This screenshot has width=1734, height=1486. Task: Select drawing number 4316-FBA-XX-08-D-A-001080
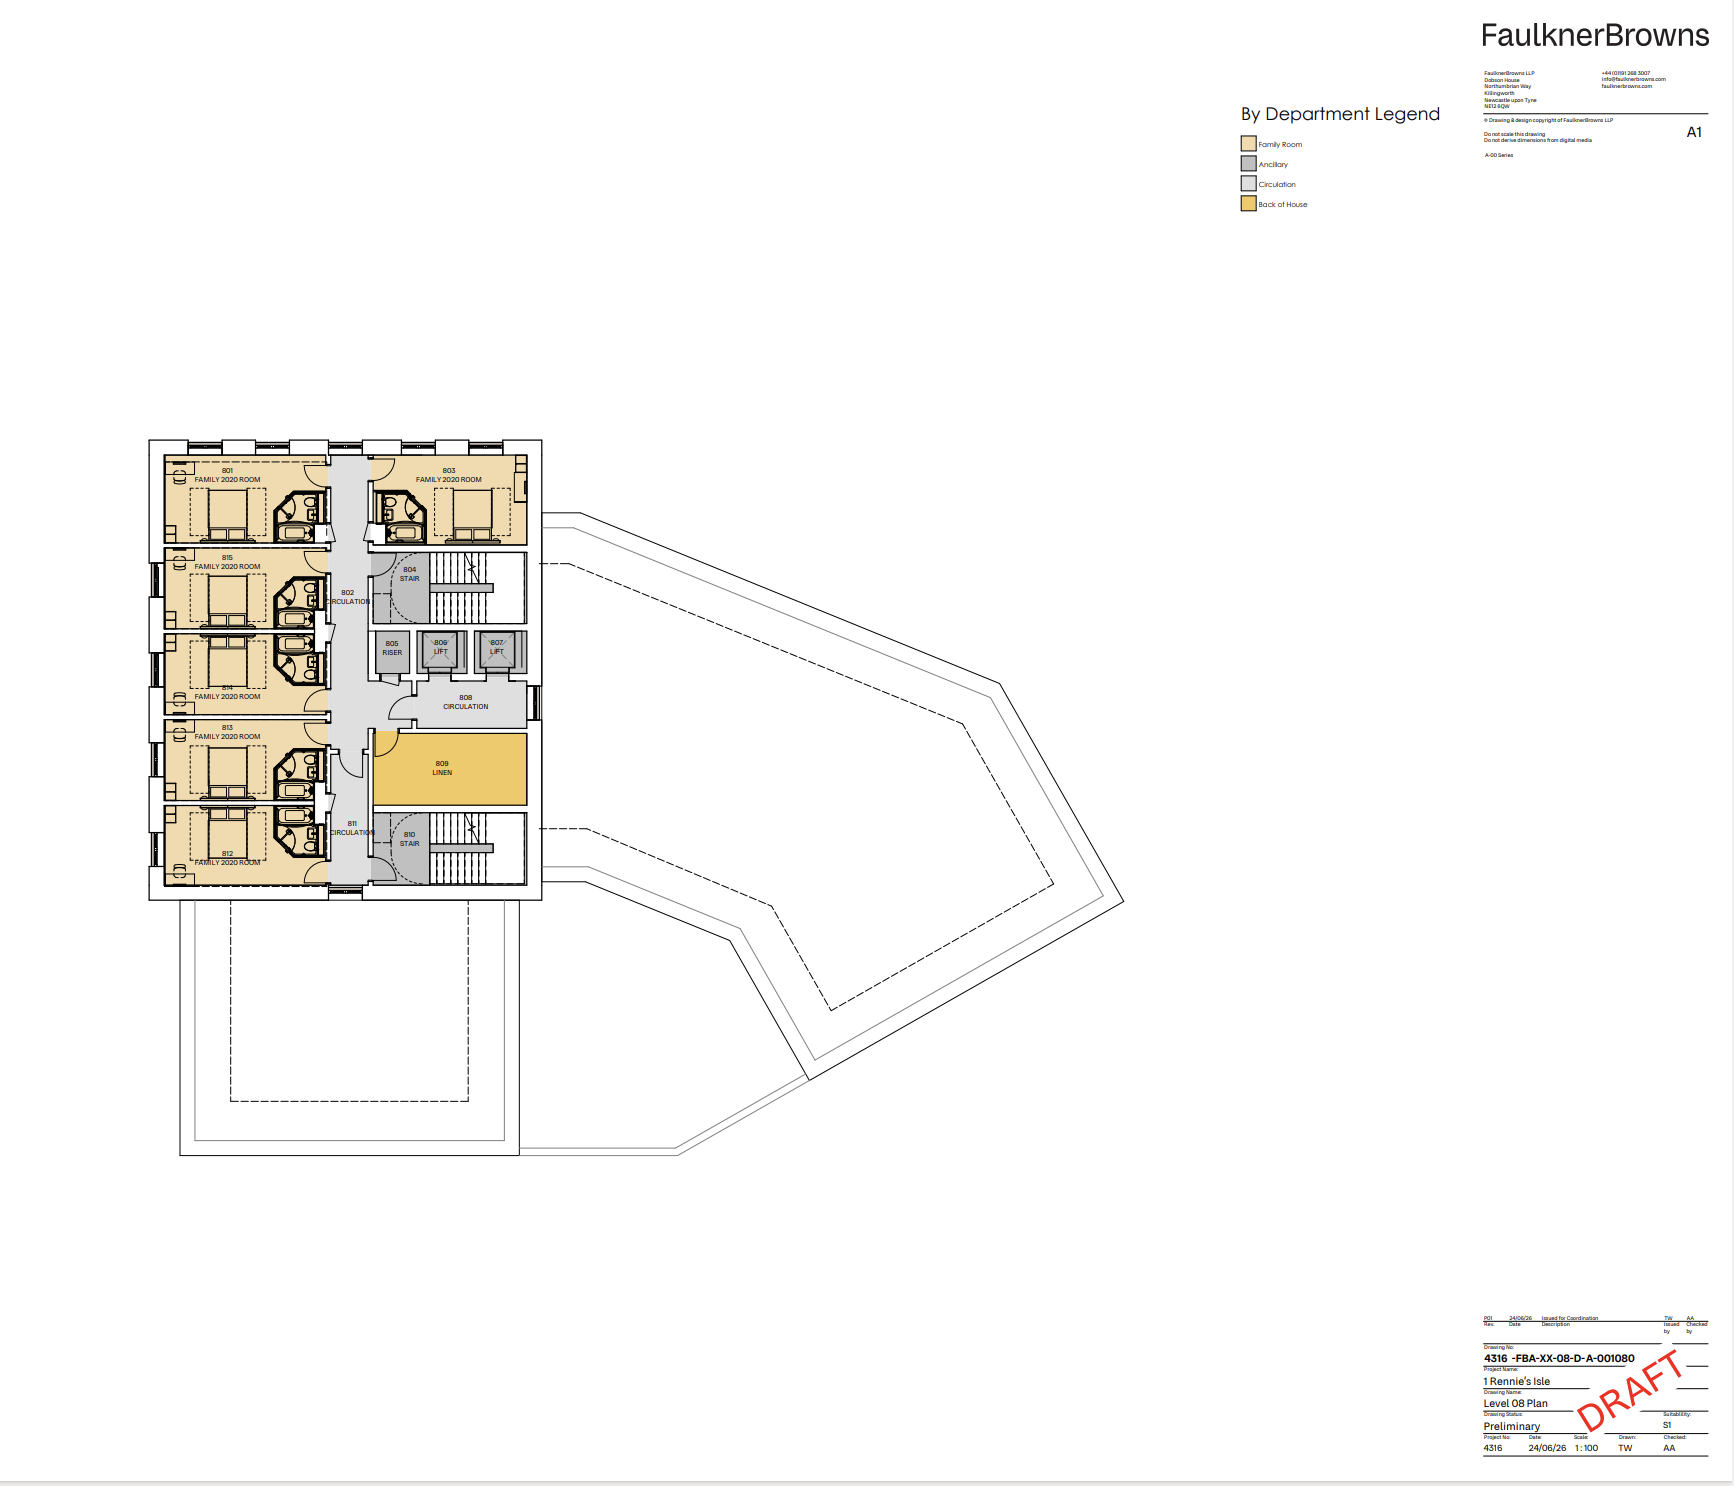coord(1559,1358)
